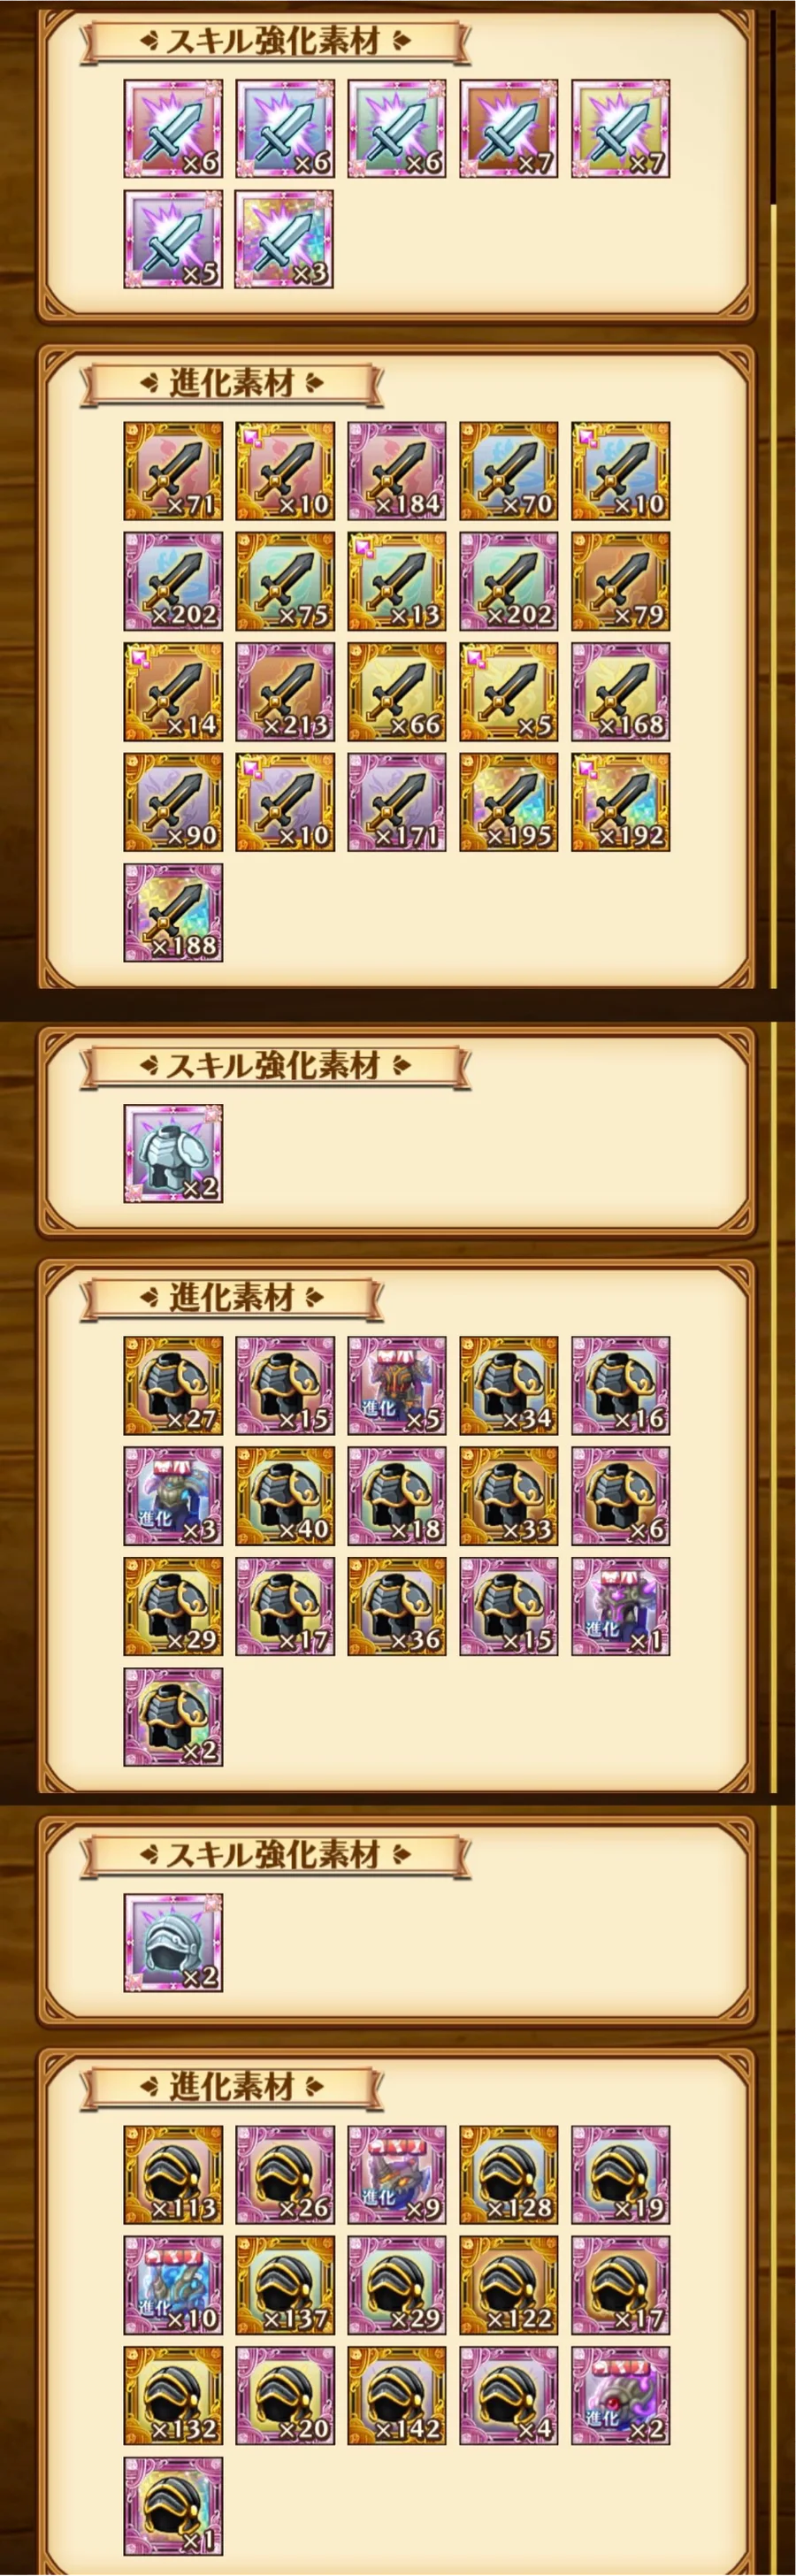796x2576 pixels.
Task: Select the purple 進化 armor monster ×1
Action: point(621,1607)
